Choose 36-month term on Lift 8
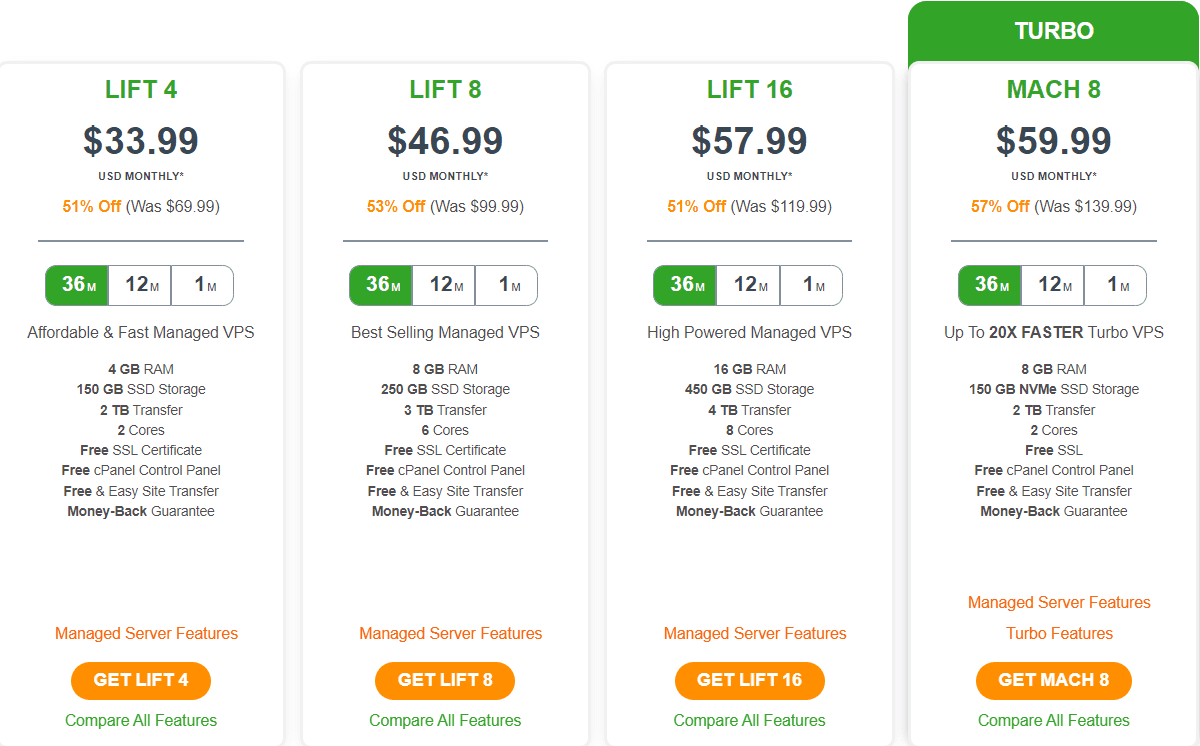Screen dimensions: 1200x746 pos(381,285)
